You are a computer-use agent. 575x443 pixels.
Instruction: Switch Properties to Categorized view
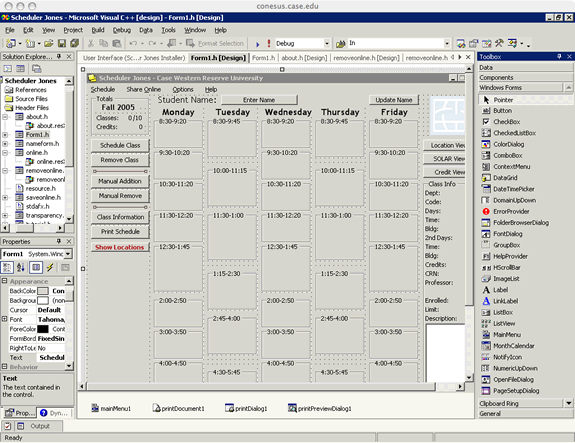tap(7, 267)
